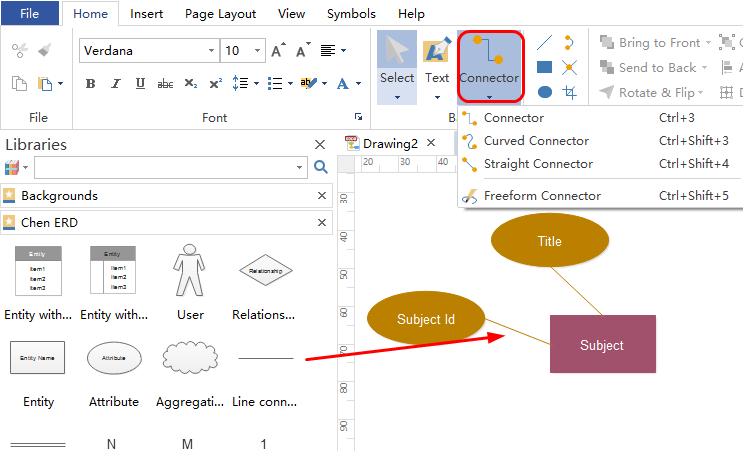Expand the Bring to Front dropdown
The height and width of the screenshot is (451, 743).
[x=708, y=43]
